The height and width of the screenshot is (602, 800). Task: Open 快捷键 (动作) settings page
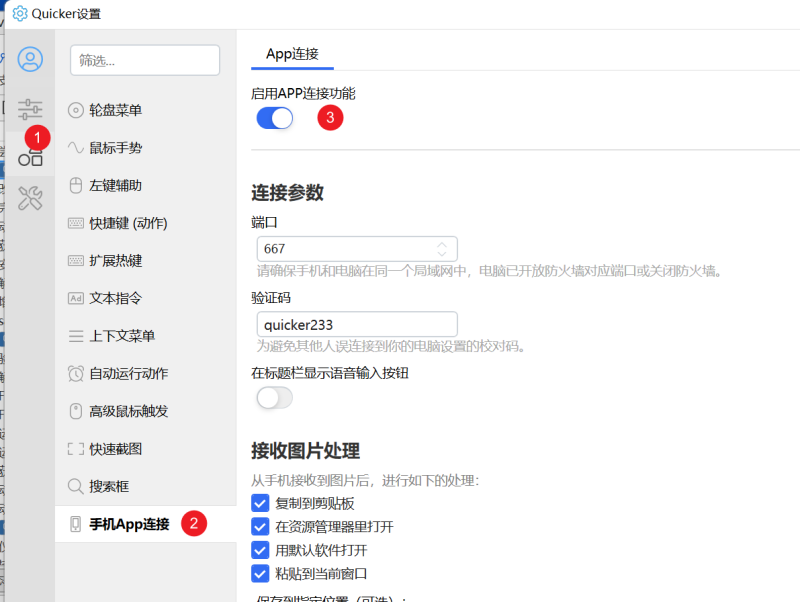click(x=145, y=223)
